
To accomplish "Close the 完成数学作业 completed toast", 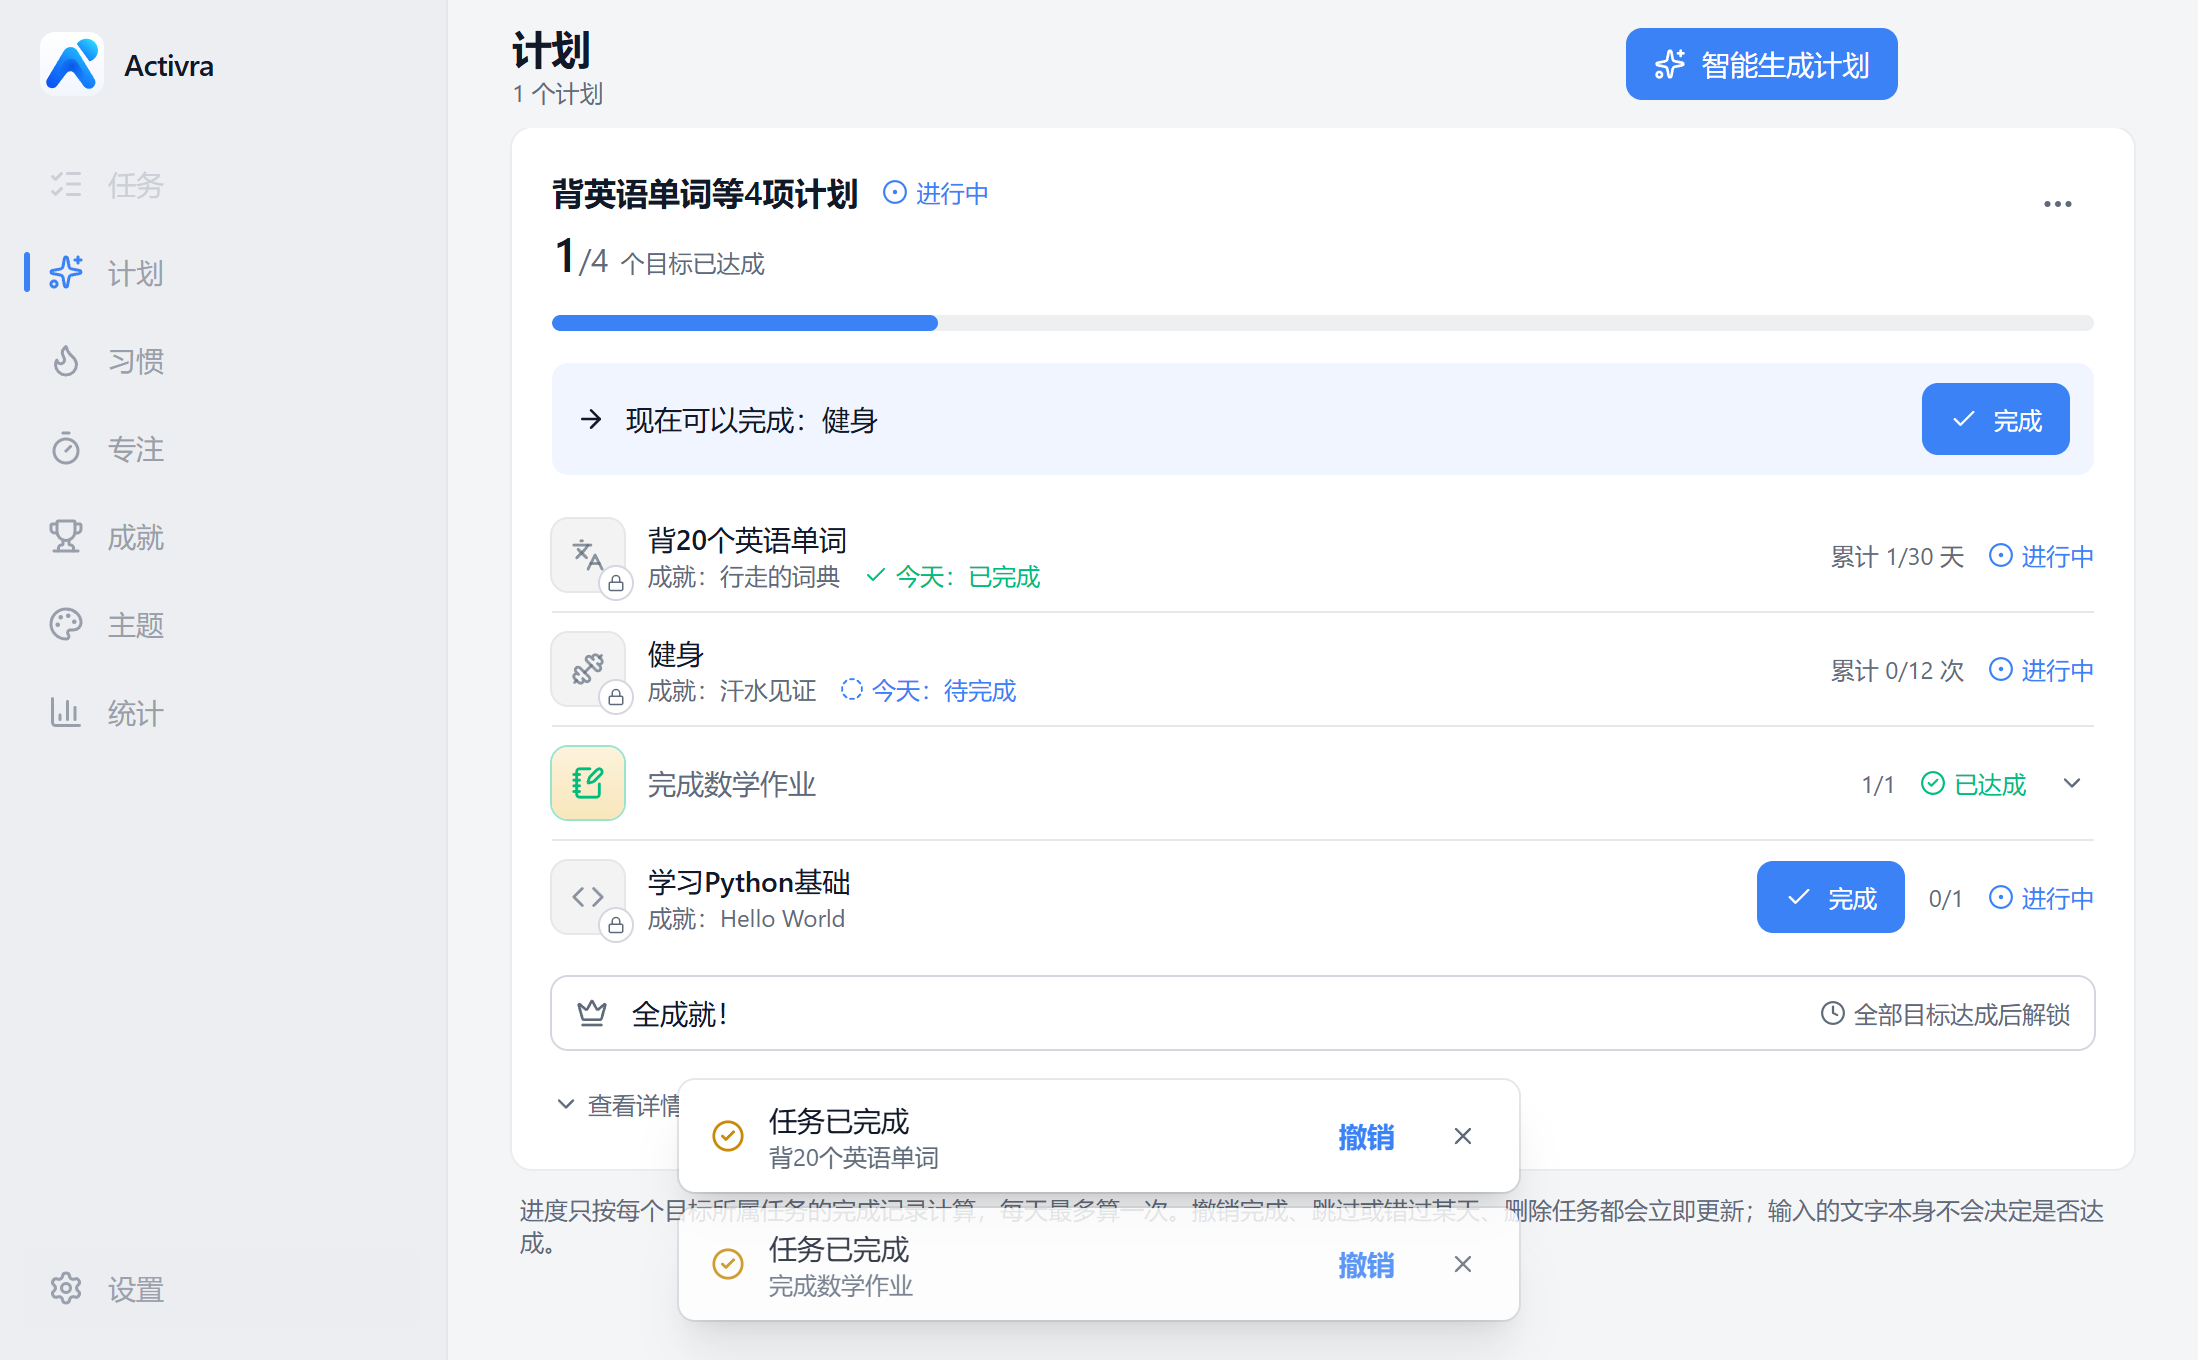I will pos(1463,1264).
